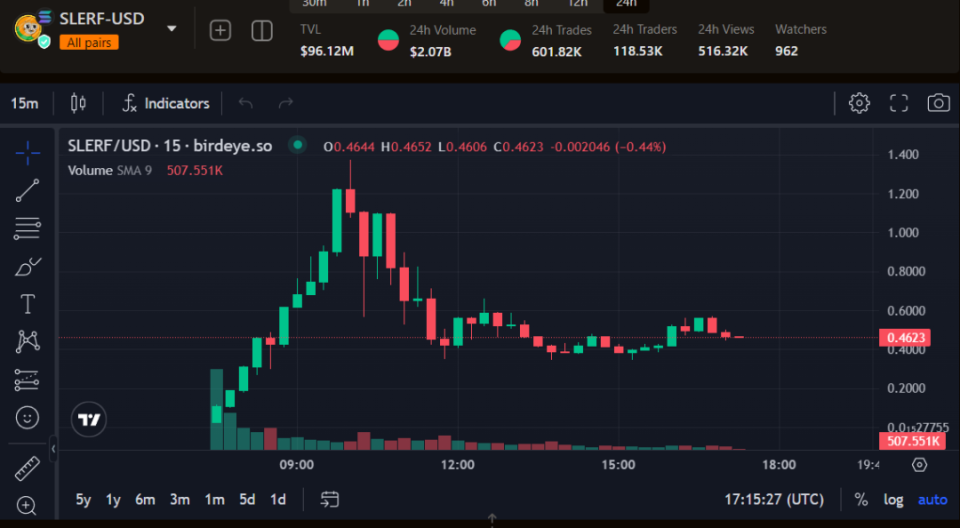960x528 pixels.
Task: Undo the last chart action
Action: (x=246, y=103)
